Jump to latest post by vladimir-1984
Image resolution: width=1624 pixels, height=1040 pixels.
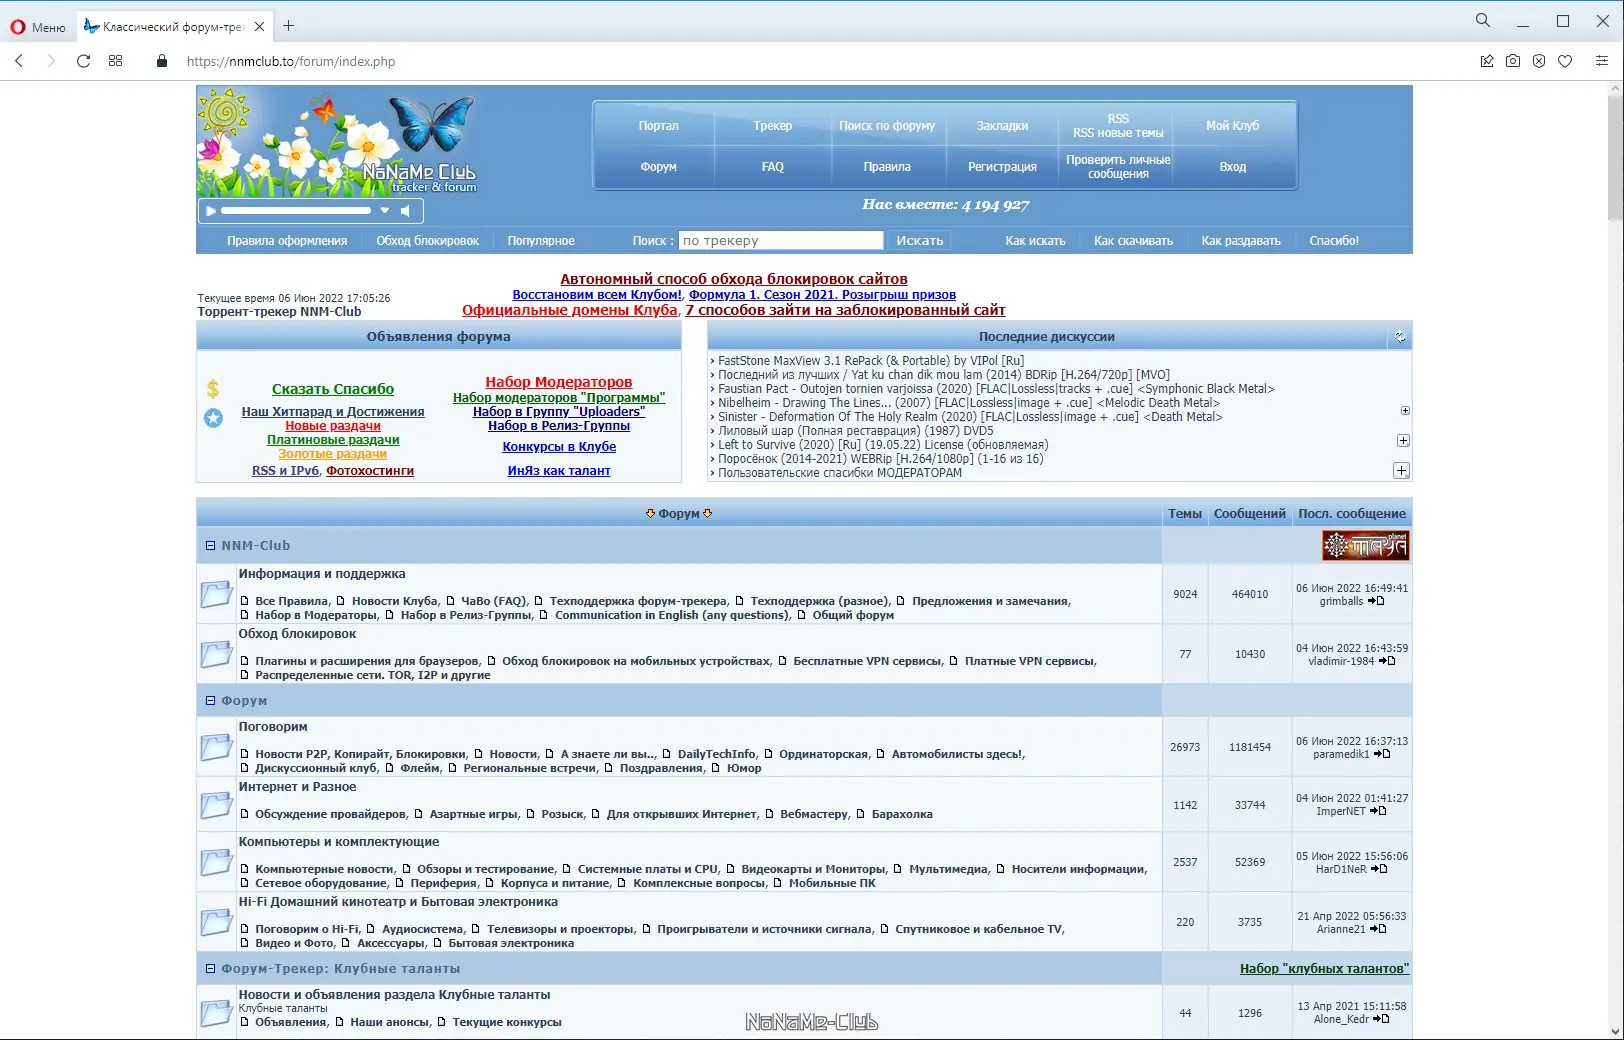pyautogui.click(x=1387, y=661)
